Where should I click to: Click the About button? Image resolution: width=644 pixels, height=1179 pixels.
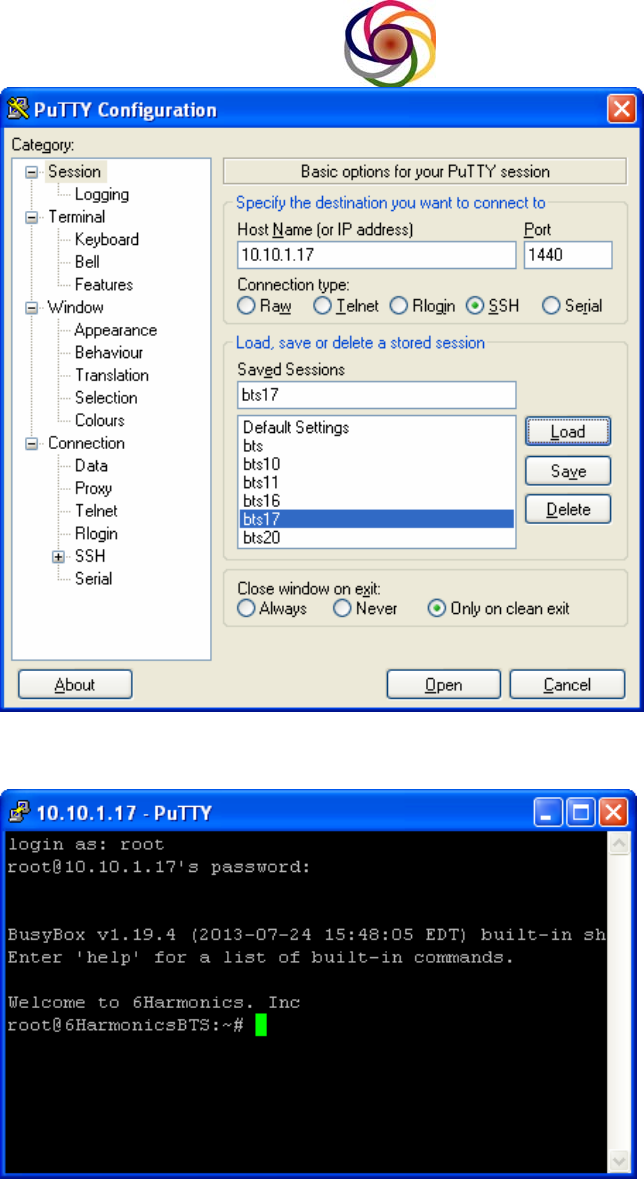coord(75,685)
